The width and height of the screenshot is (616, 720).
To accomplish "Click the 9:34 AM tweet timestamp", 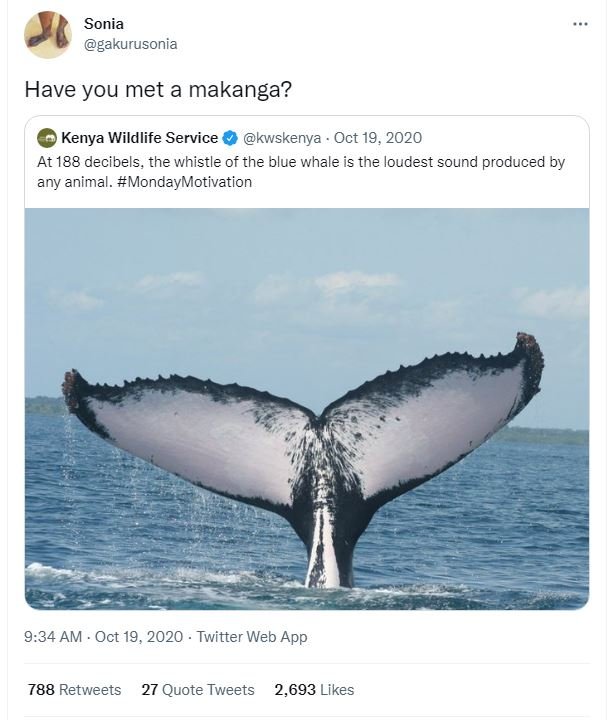I will pos(53,637).
